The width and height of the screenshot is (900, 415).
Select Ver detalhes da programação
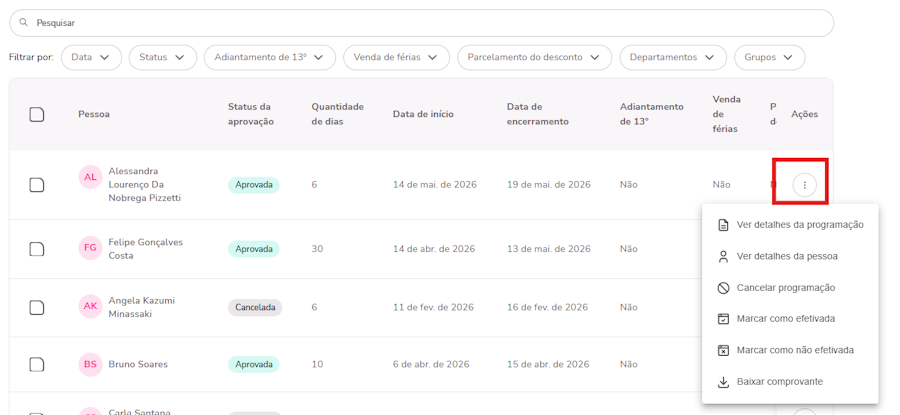(x=790, y=225)
